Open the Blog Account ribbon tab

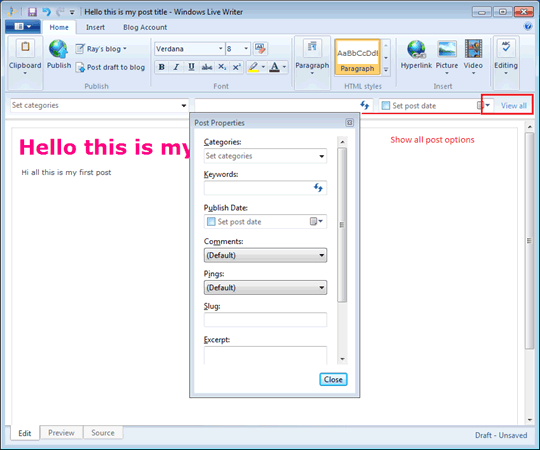pos(145,27)
